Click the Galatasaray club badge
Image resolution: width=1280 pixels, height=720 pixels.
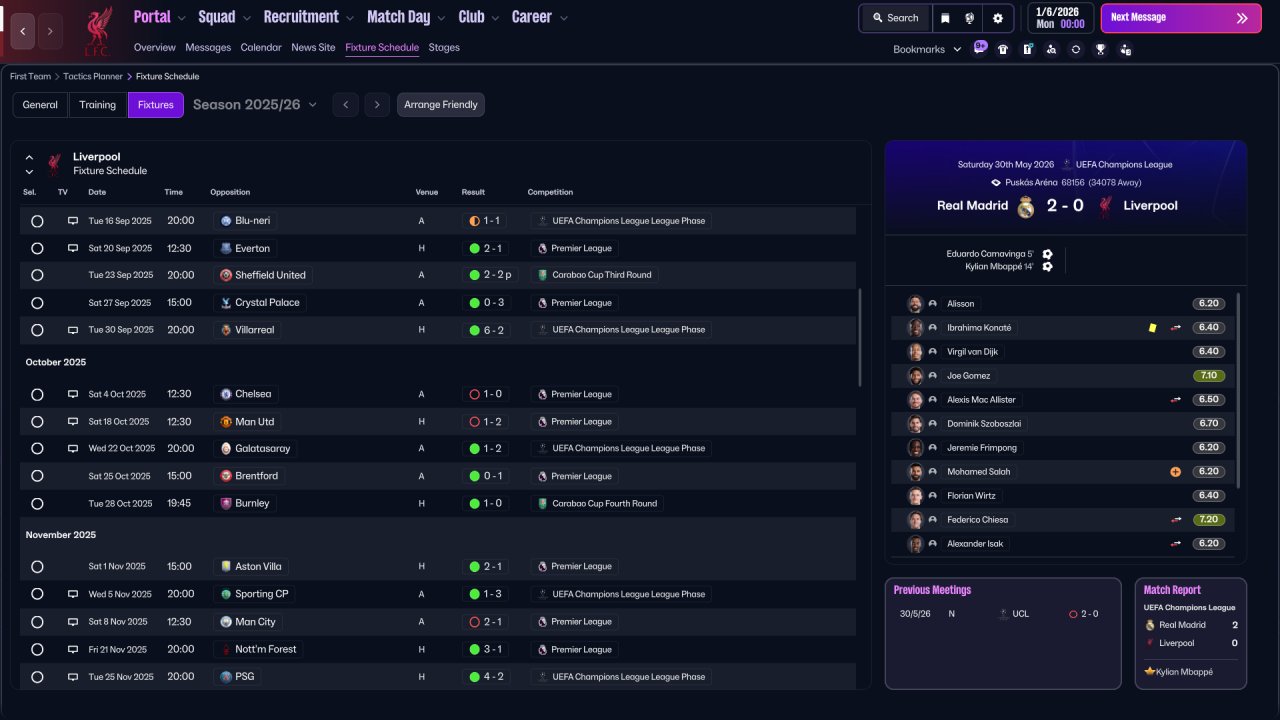pyautogui.click(x=226, y=449)
